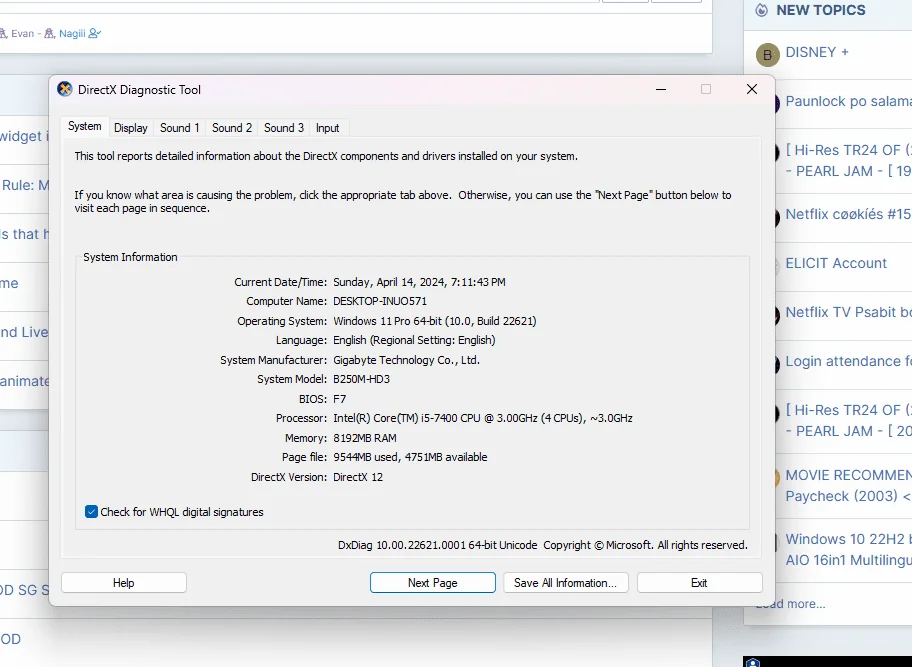Click the System Manufacturer value Gigabyte Technology
The image size is (912, 667).
click(406, 360)
